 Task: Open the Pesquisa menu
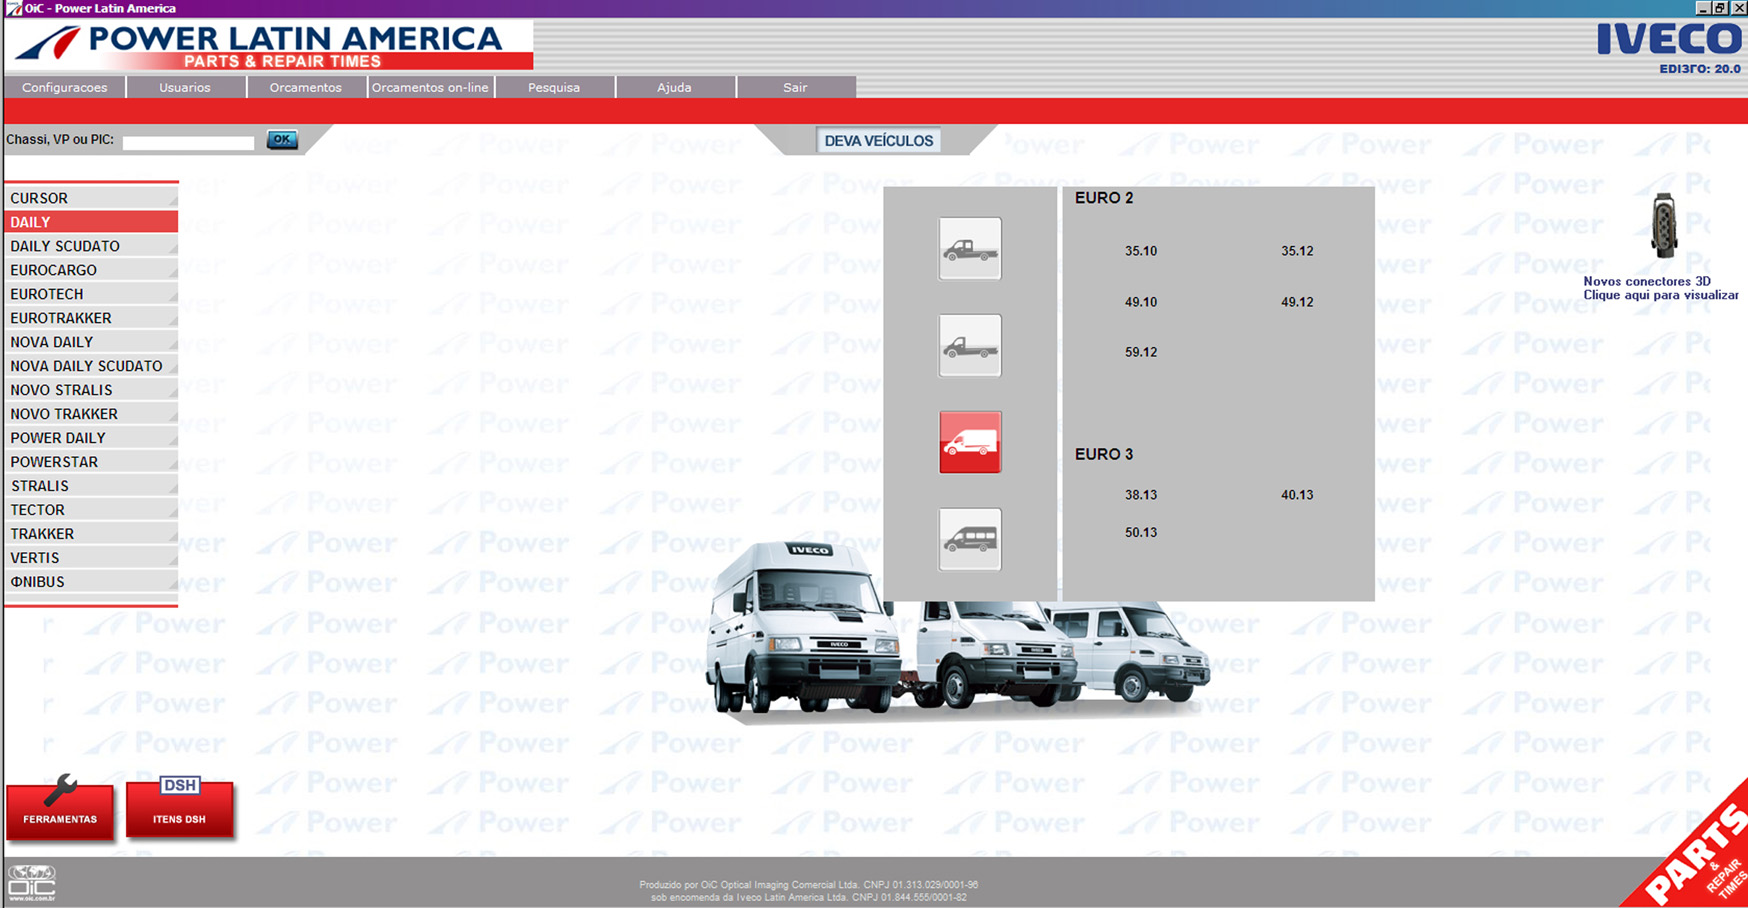[554, 88]
